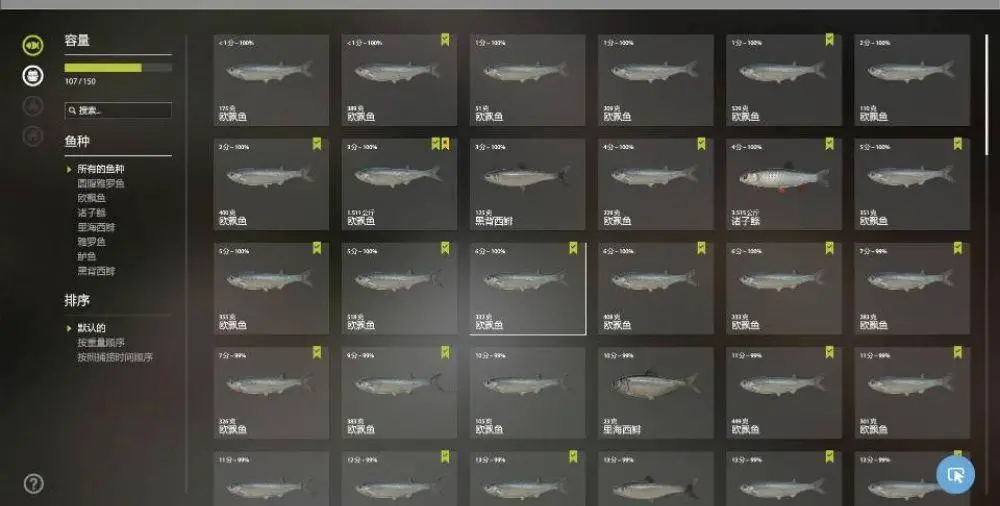The height and width of the screenshot is (506, 1000).
Task: Click the double bookmark on the 1.511公斤 欧飘鱼 card
Action: [x=440, y=144]
